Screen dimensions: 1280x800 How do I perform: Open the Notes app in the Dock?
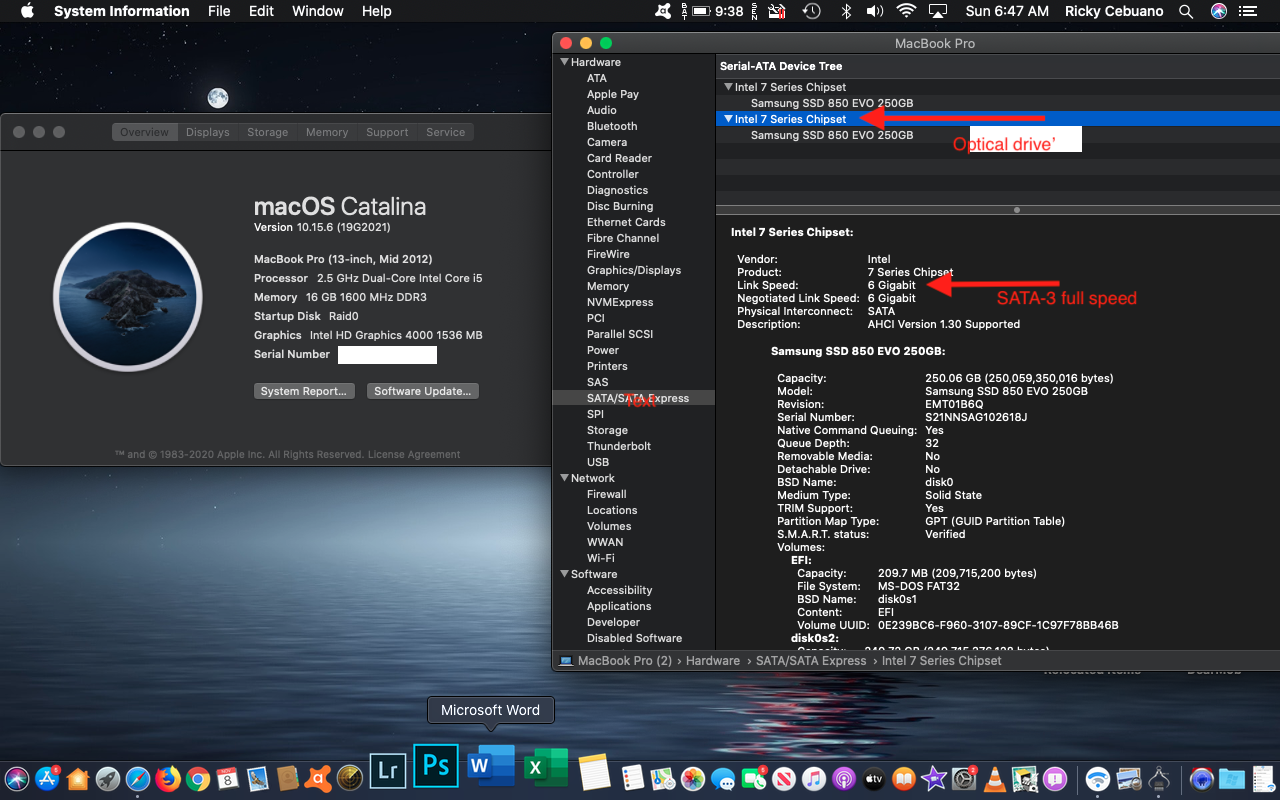tap(594, 772)
